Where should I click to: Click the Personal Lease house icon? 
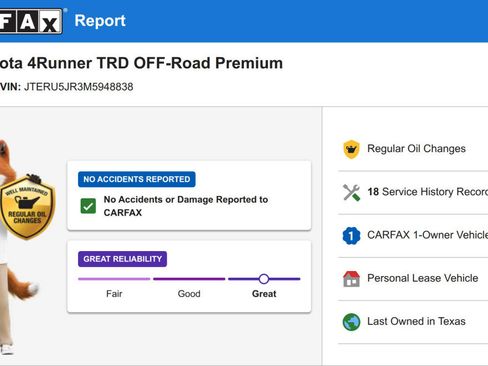pyautogui.click(x=351, y=279)
